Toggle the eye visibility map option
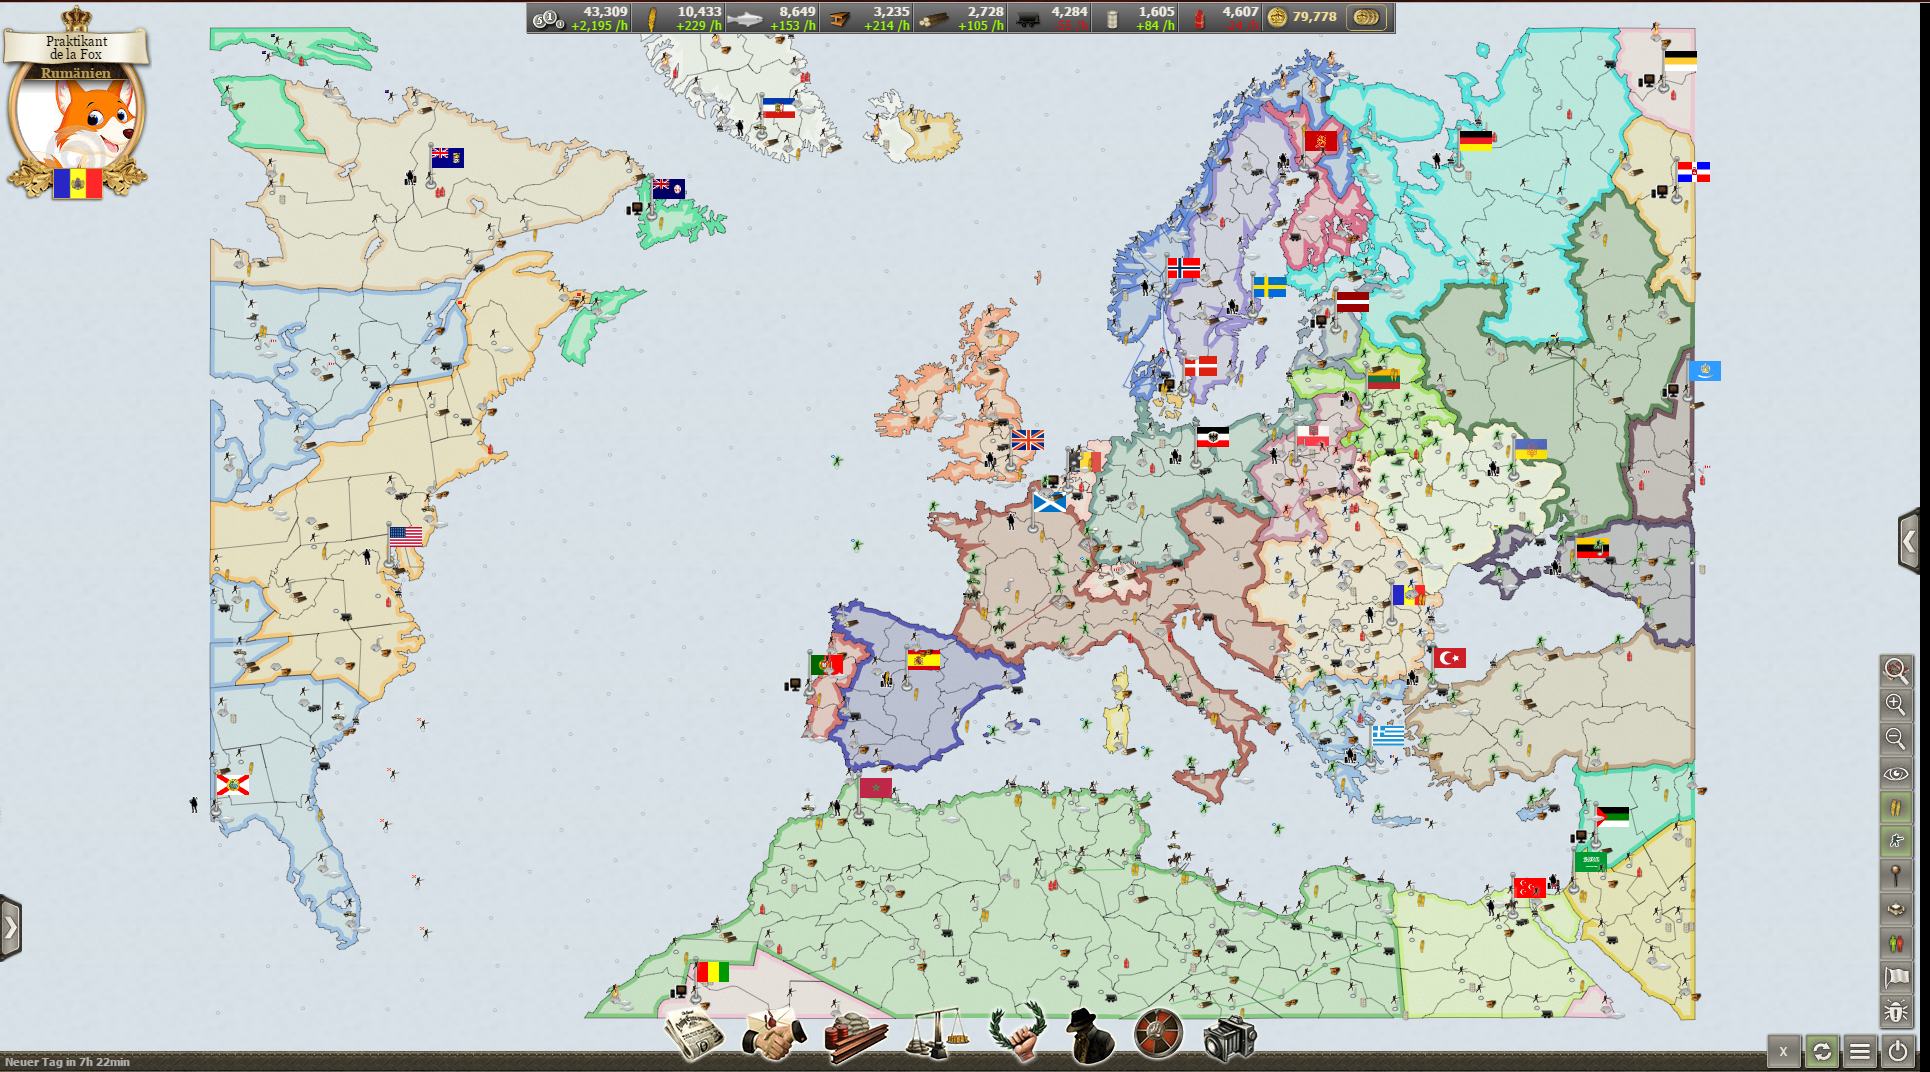This screenshot has height=1072, width=1930. click(x=1896, y=774)
